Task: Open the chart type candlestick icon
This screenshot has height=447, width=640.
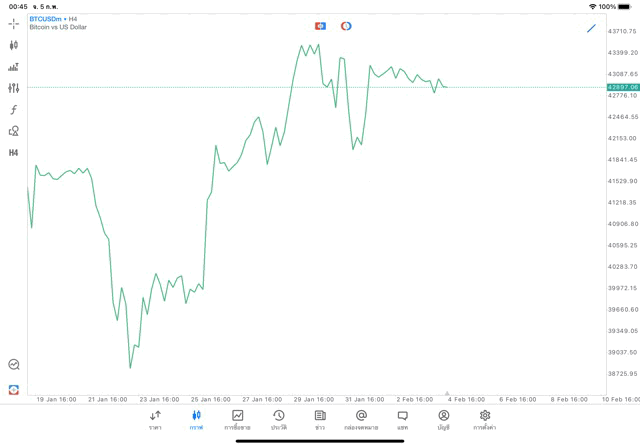Action: pyautogui.click(x=14, y=45)
